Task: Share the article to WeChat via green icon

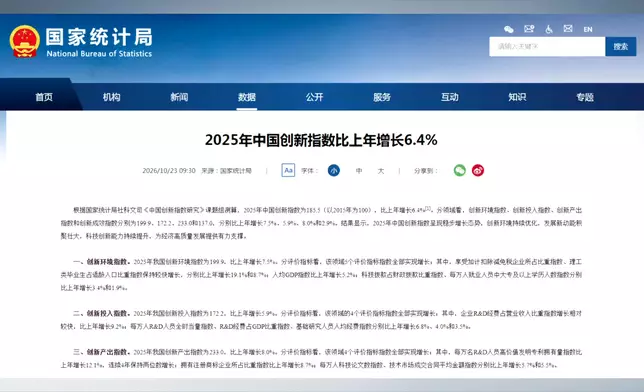Action: 460,170
